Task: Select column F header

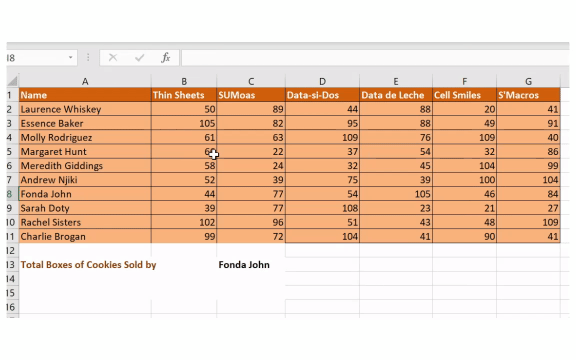Action: (464, 81)
